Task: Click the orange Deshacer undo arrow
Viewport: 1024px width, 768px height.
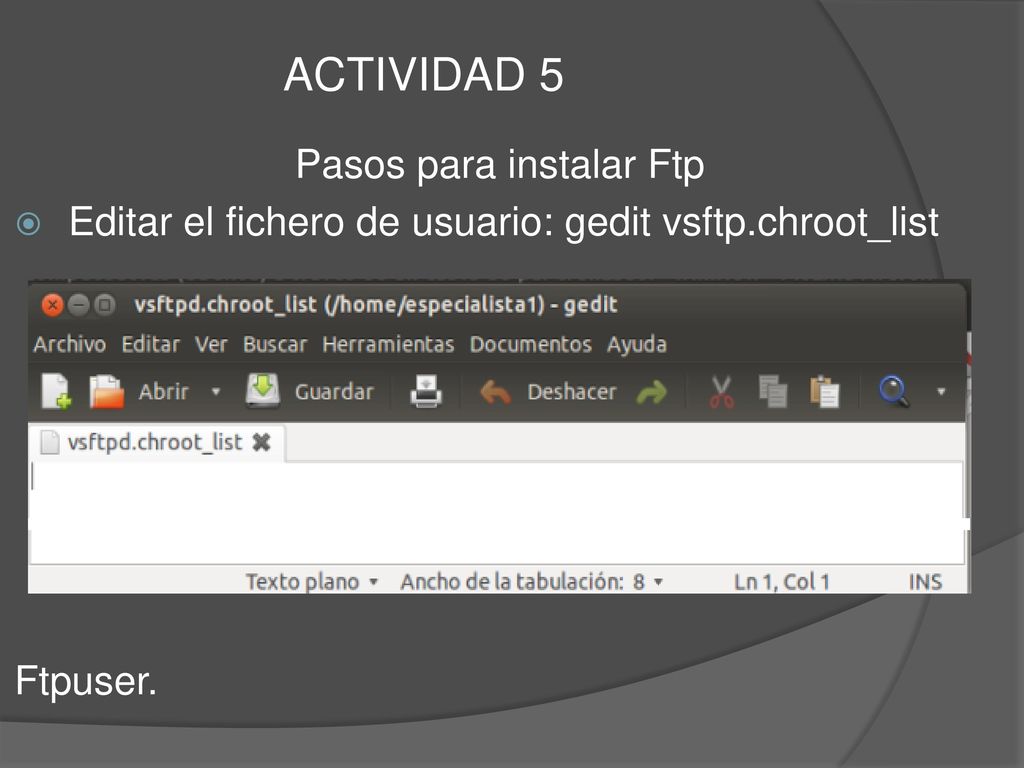Action: [x=495, y=392]
